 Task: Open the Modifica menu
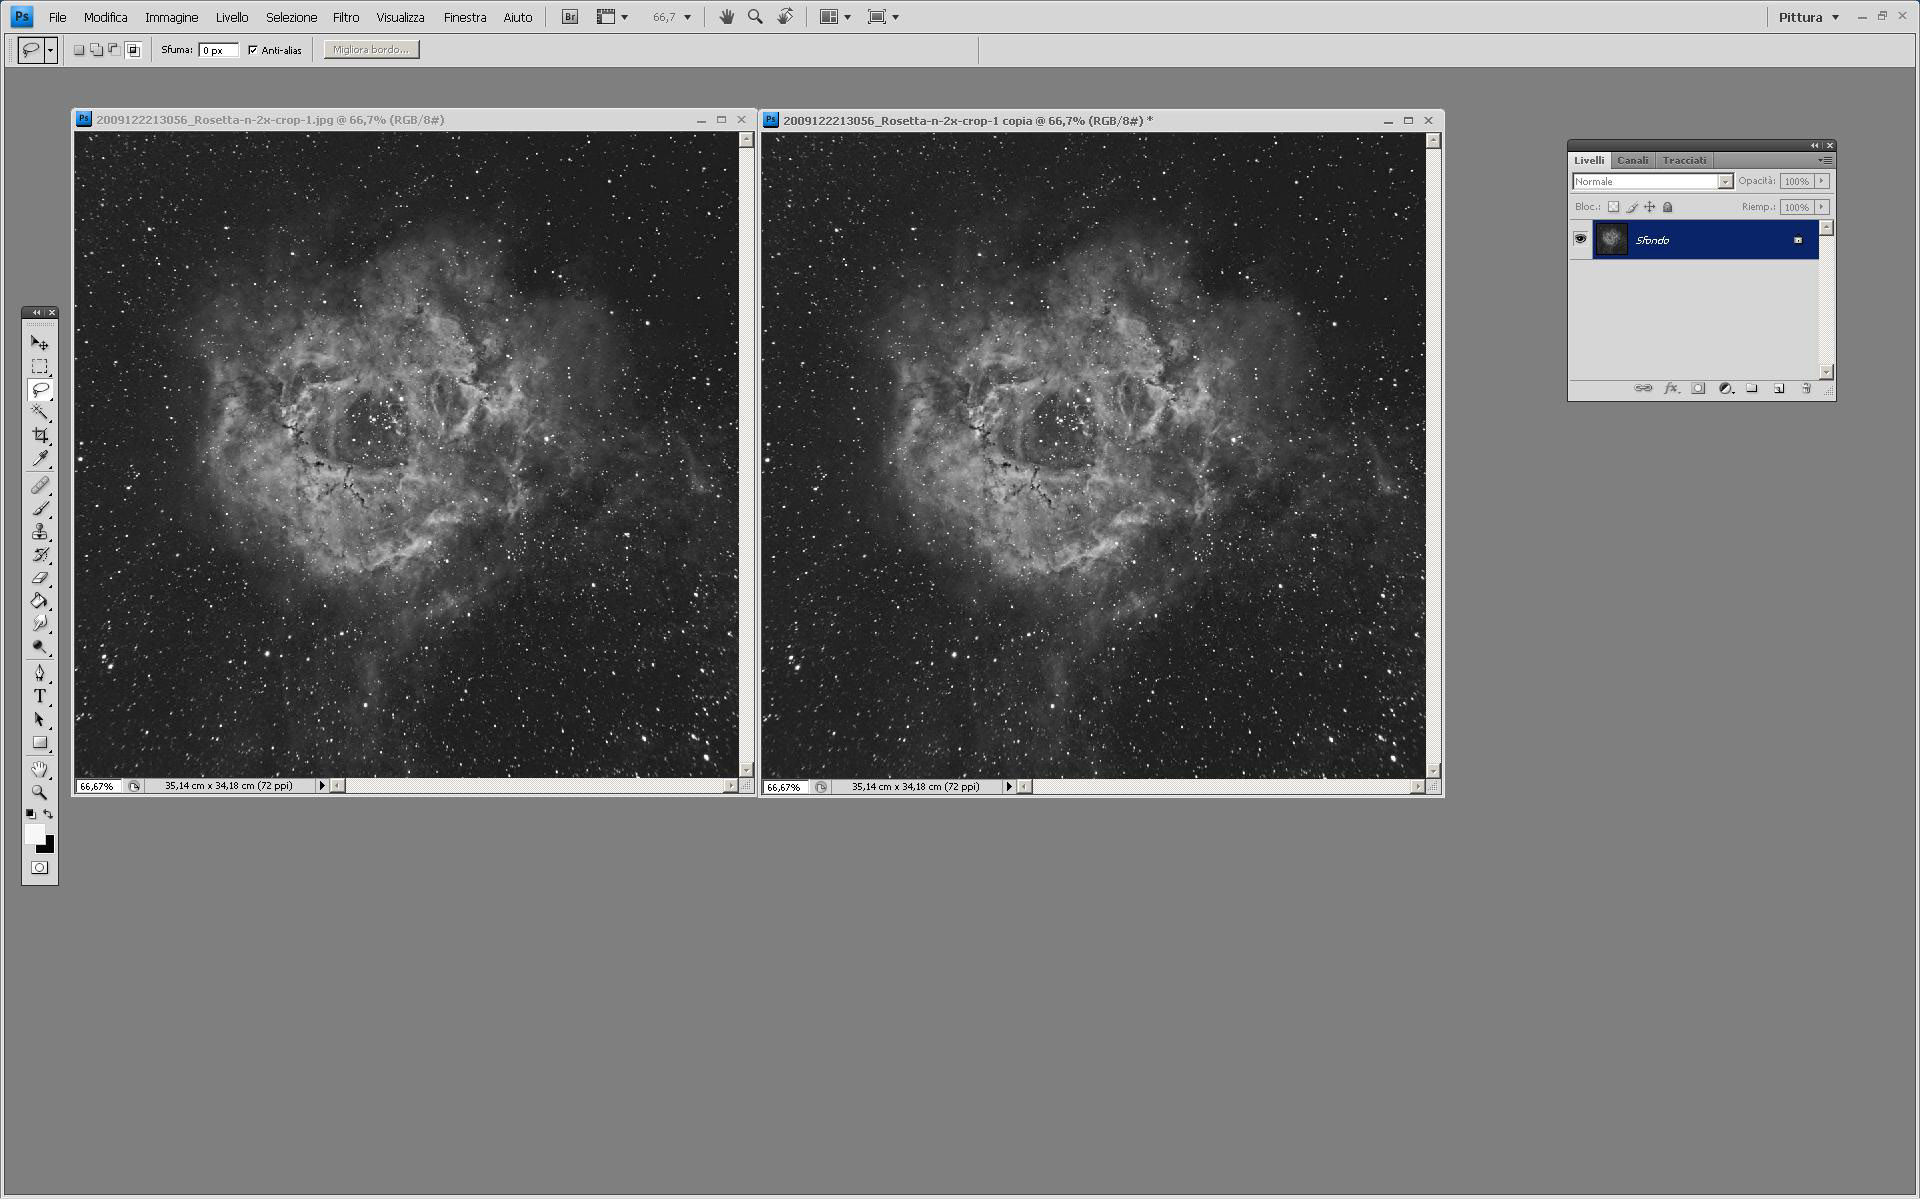point(106,17)
